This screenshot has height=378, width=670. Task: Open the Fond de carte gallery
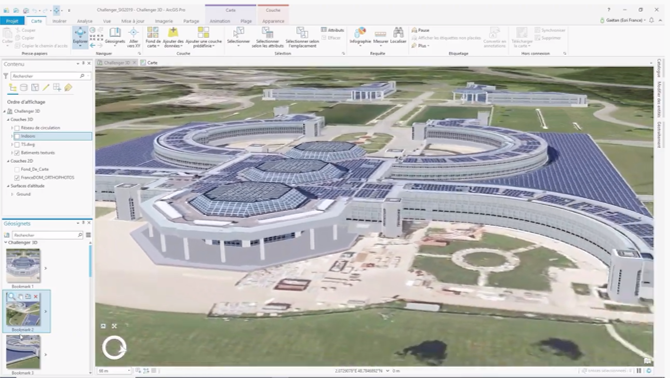coord(153,37)
